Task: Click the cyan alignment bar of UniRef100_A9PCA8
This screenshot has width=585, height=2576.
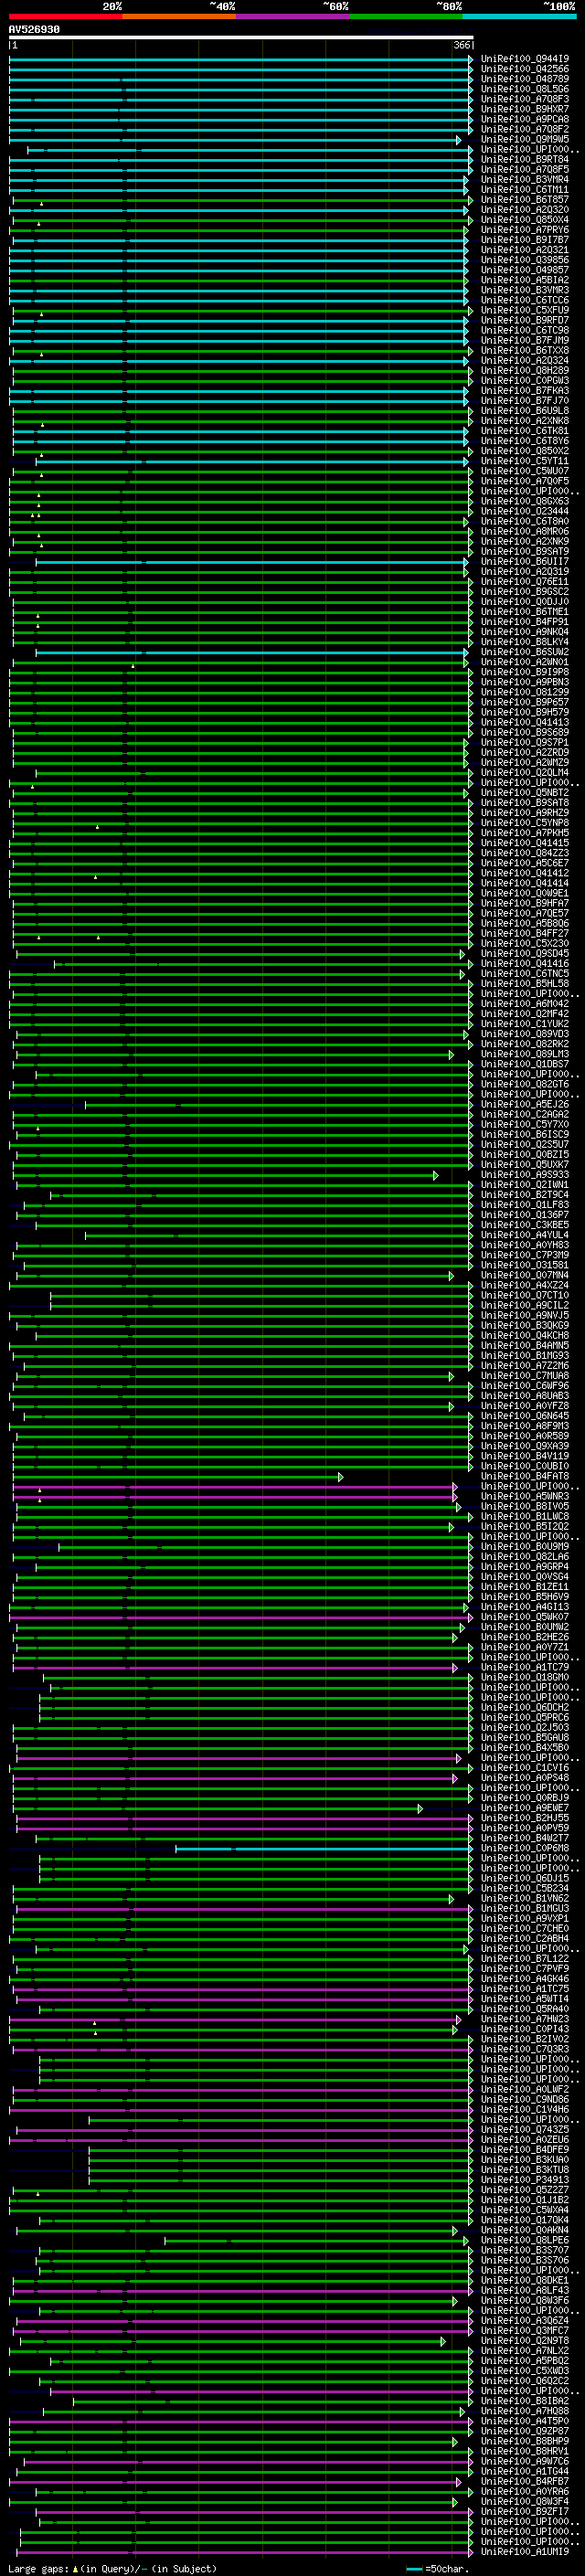Action: coord(238,119)
